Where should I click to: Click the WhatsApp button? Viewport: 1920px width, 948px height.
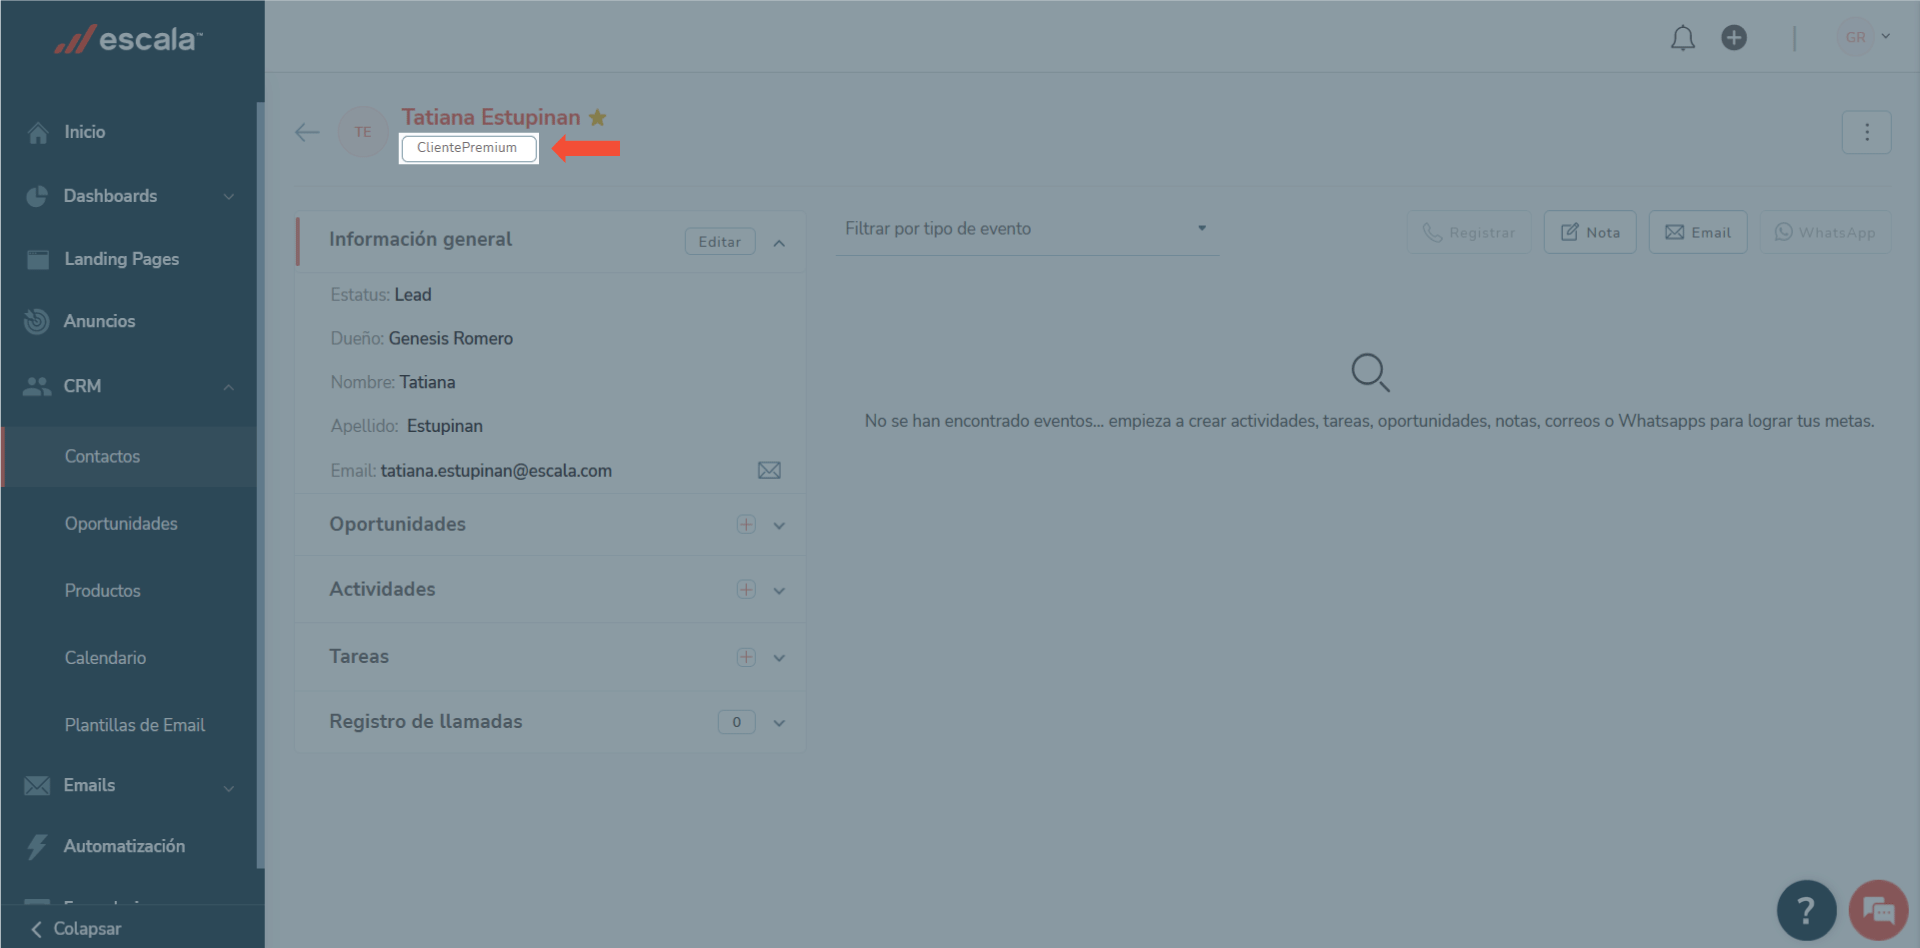(1825, 232)
